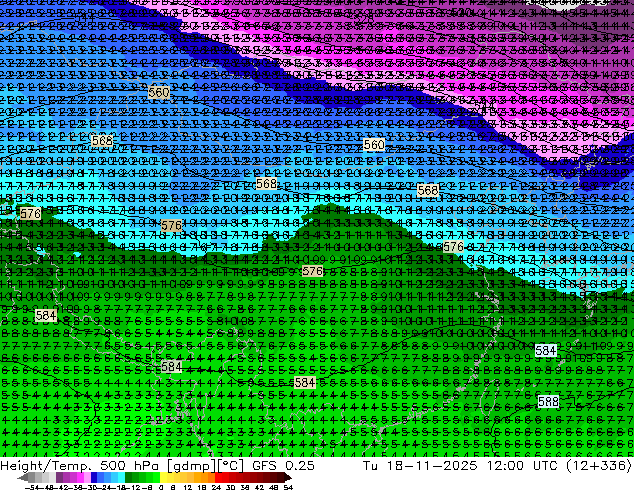The width and height of the screenshot is (634, 490).
Task: Click the leftmost 560 contour label
Action: click(159, 92)
